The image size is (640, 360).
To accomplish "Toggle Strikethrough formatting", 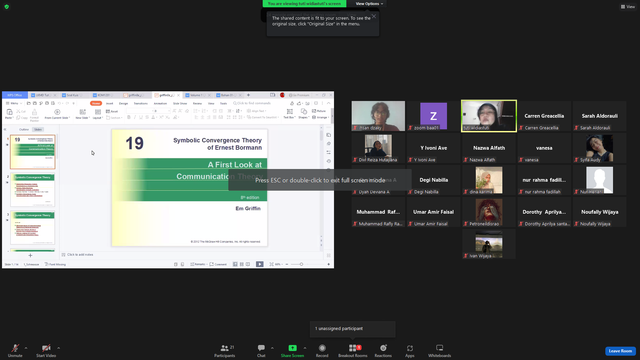I will coord(147,118).
